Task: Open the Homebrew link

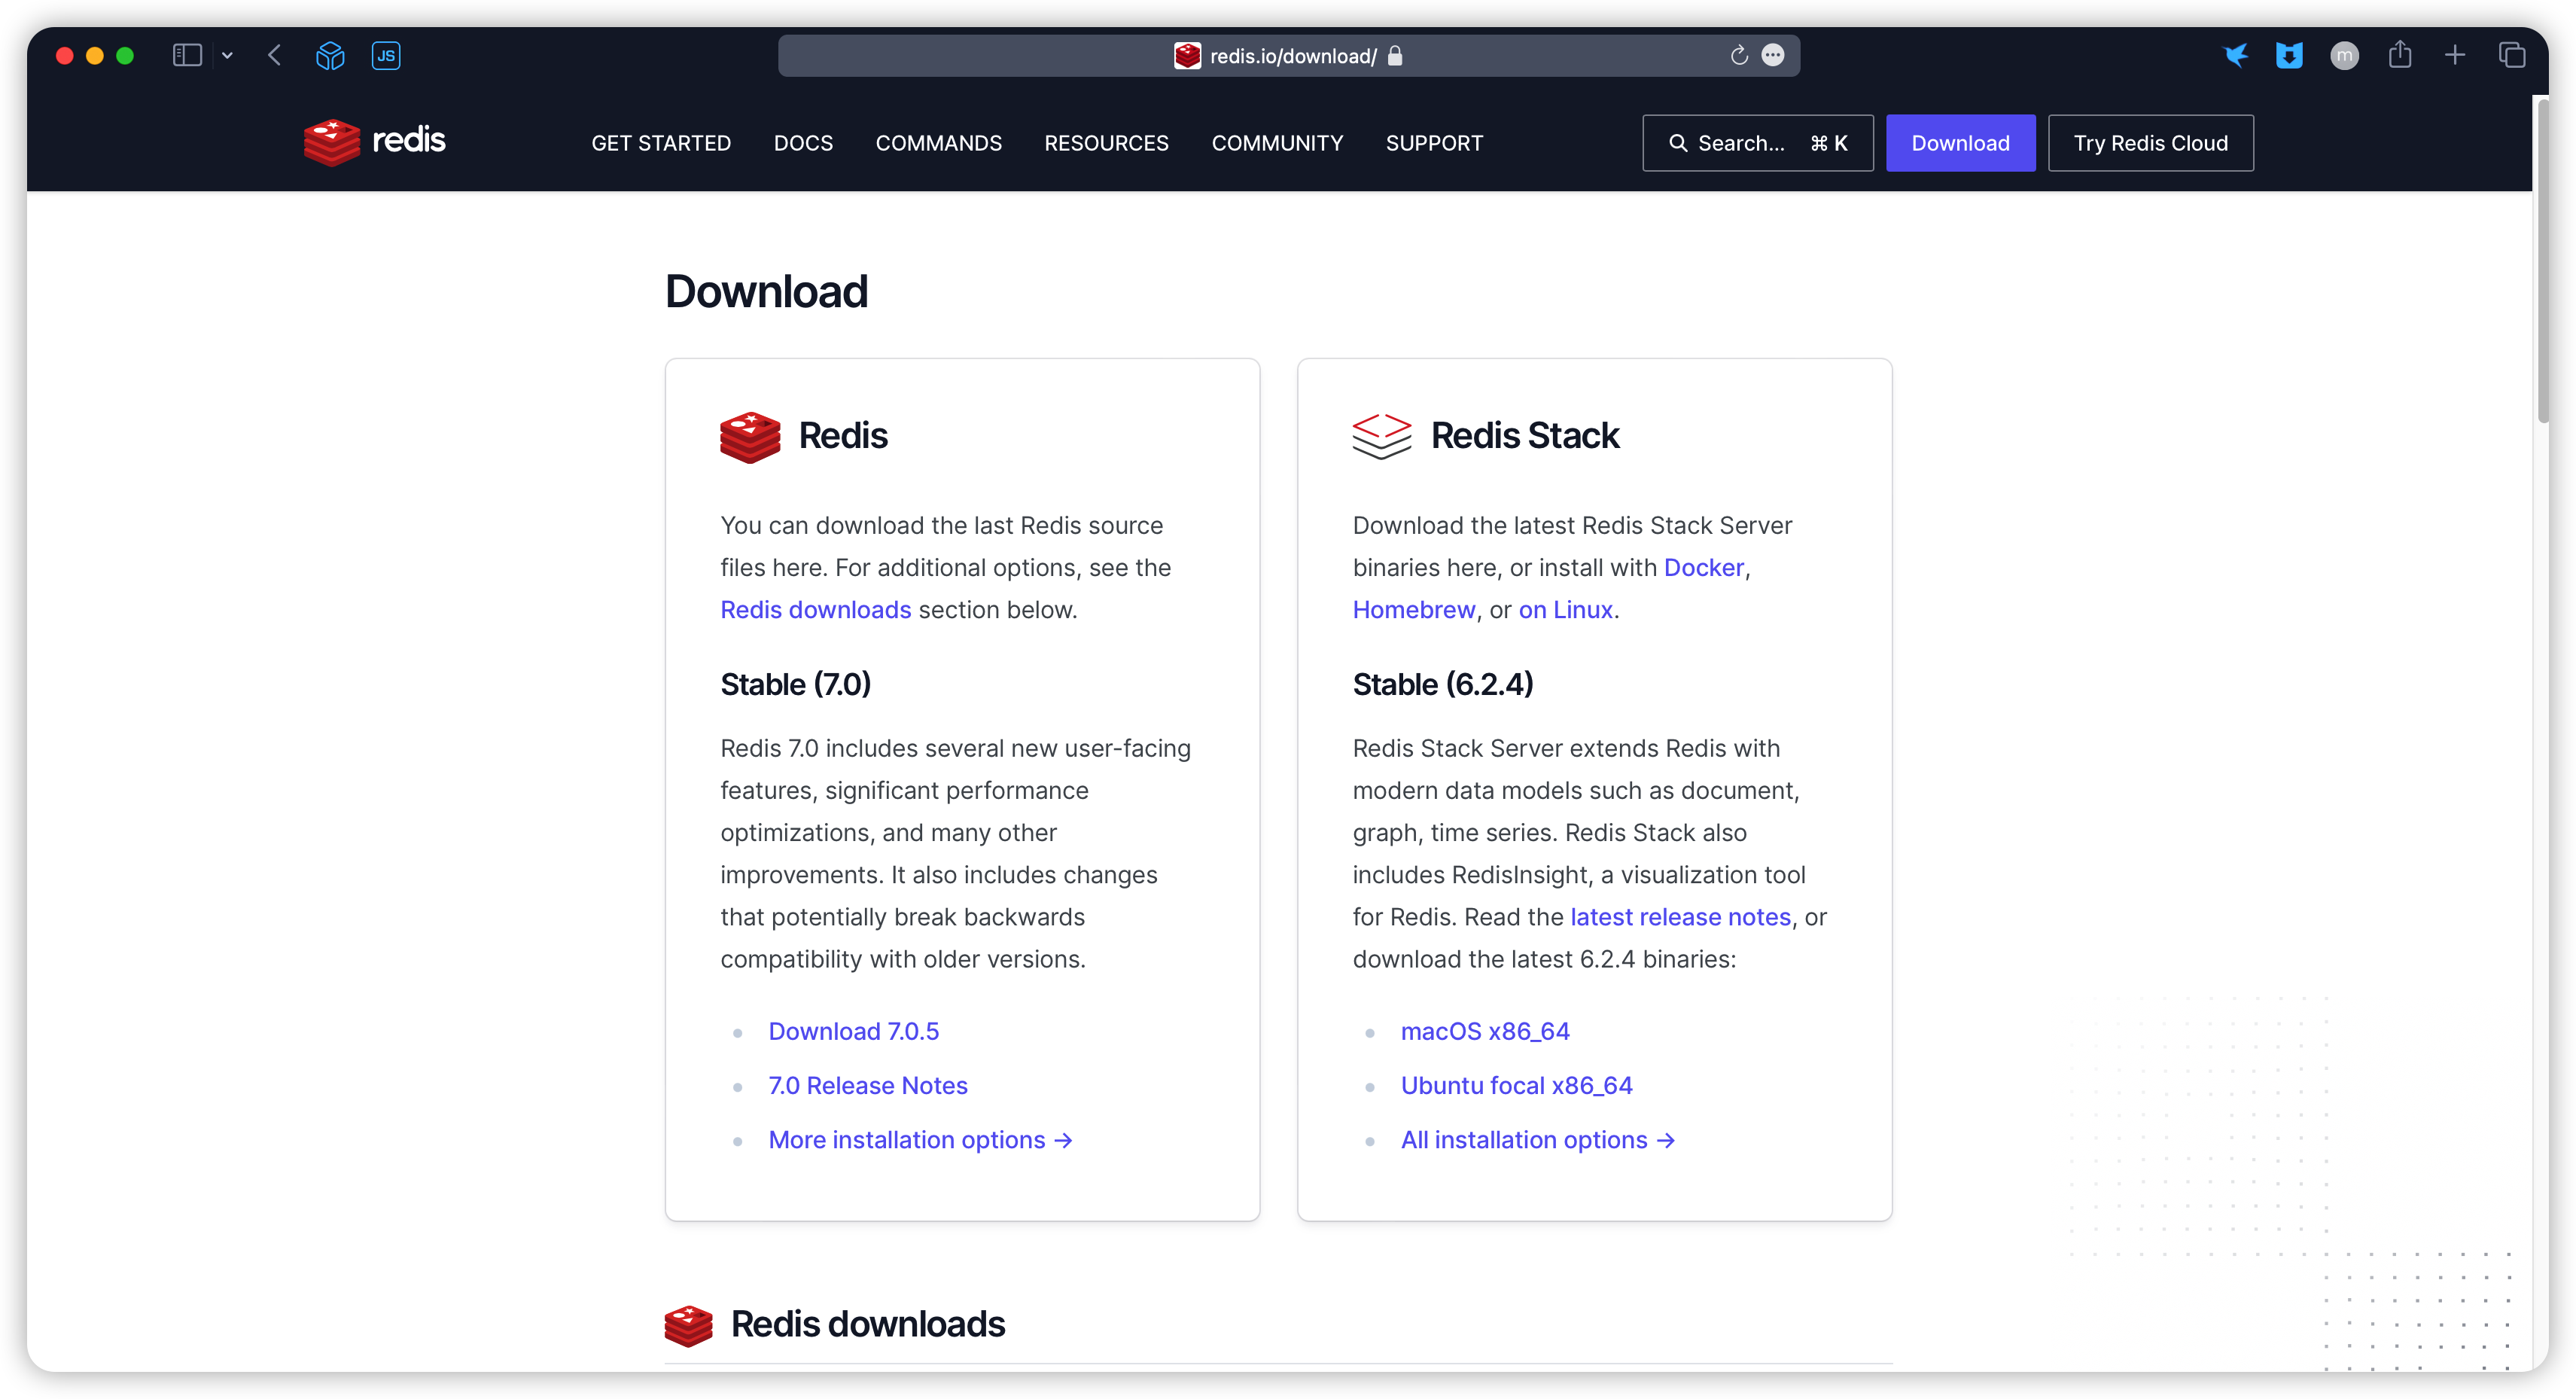Action: (x=1414, y=610)
